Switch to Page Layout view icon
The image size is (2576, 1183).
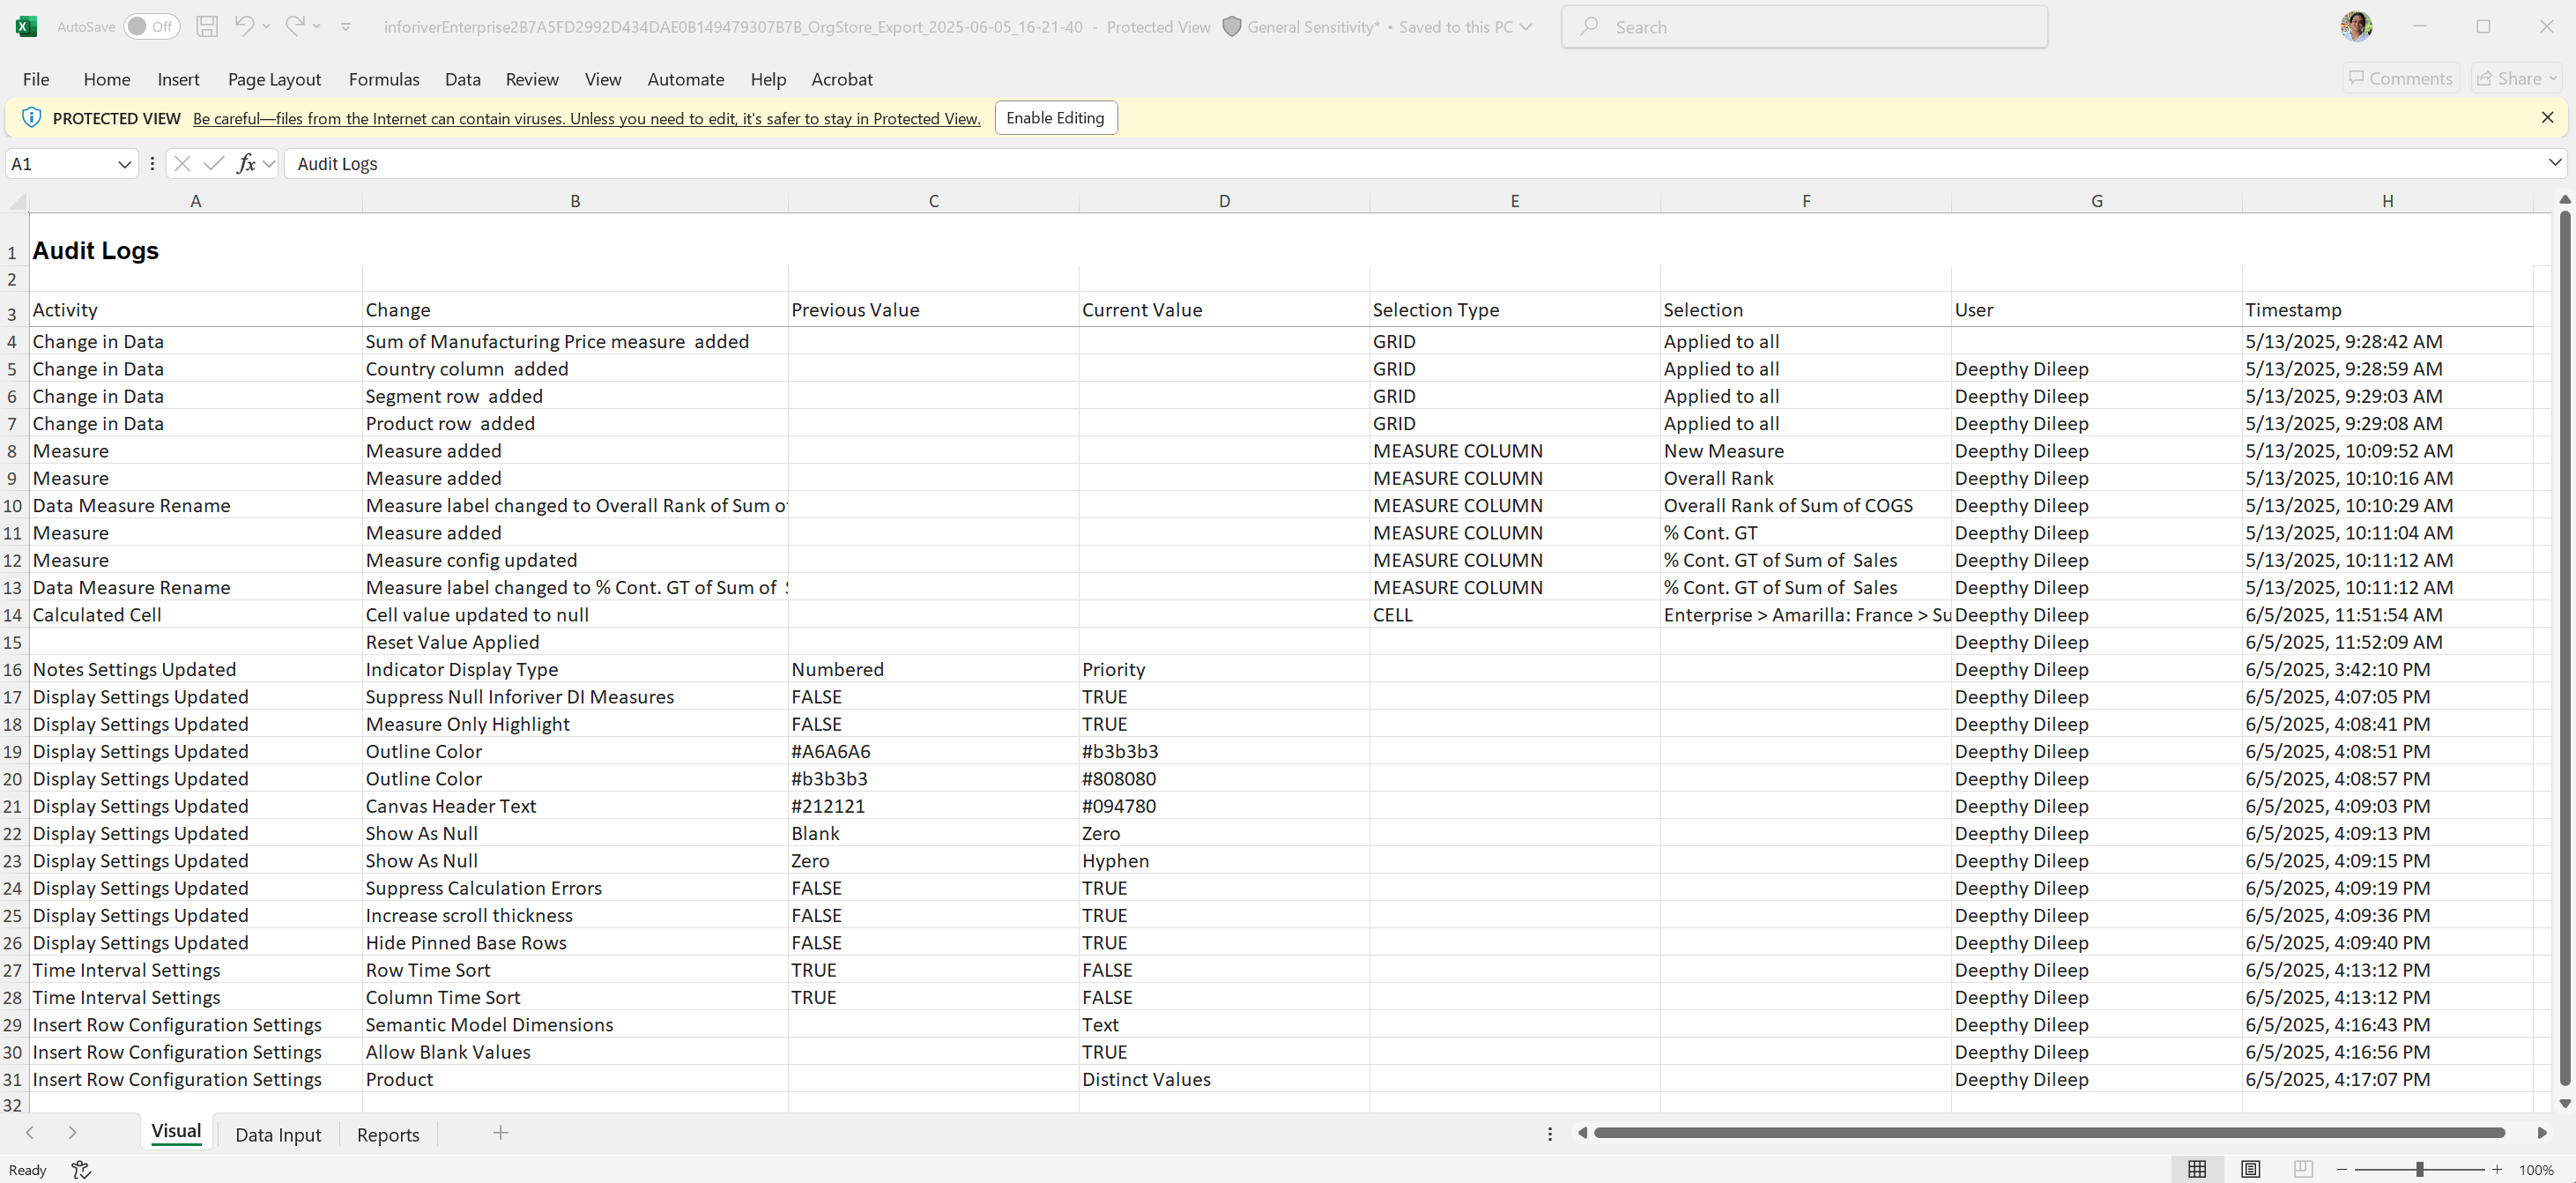[x=2250, y=1169]
